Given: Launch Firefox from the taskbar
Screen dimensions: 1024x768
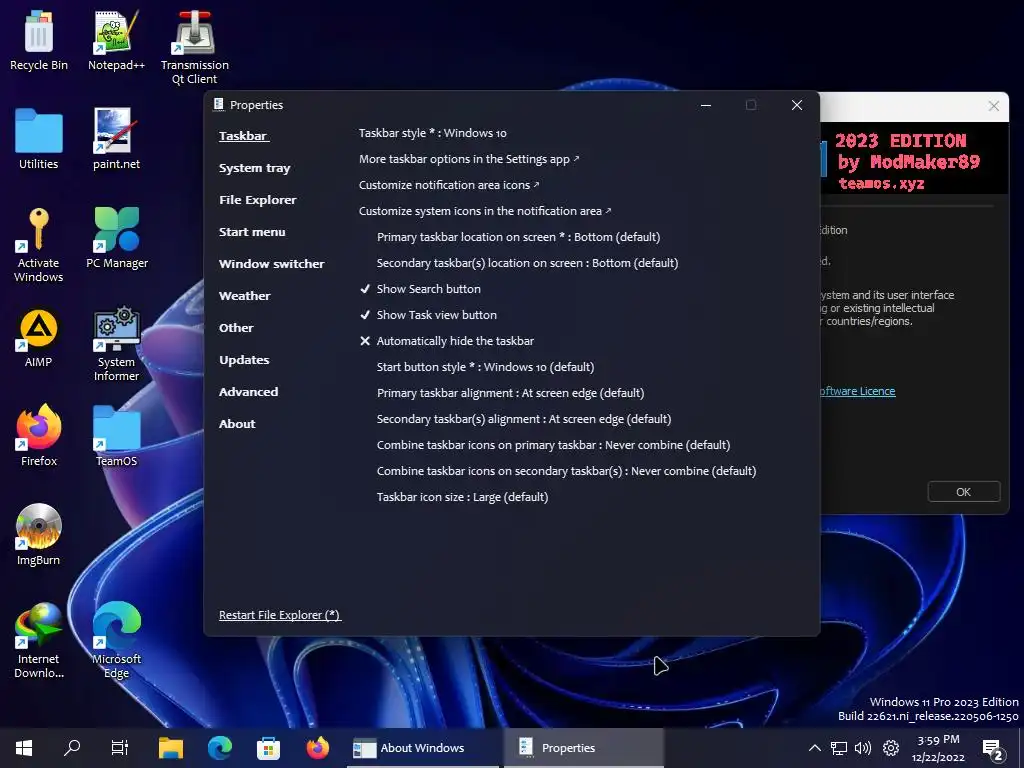Looking at the screenshot, I should point(317,748).
